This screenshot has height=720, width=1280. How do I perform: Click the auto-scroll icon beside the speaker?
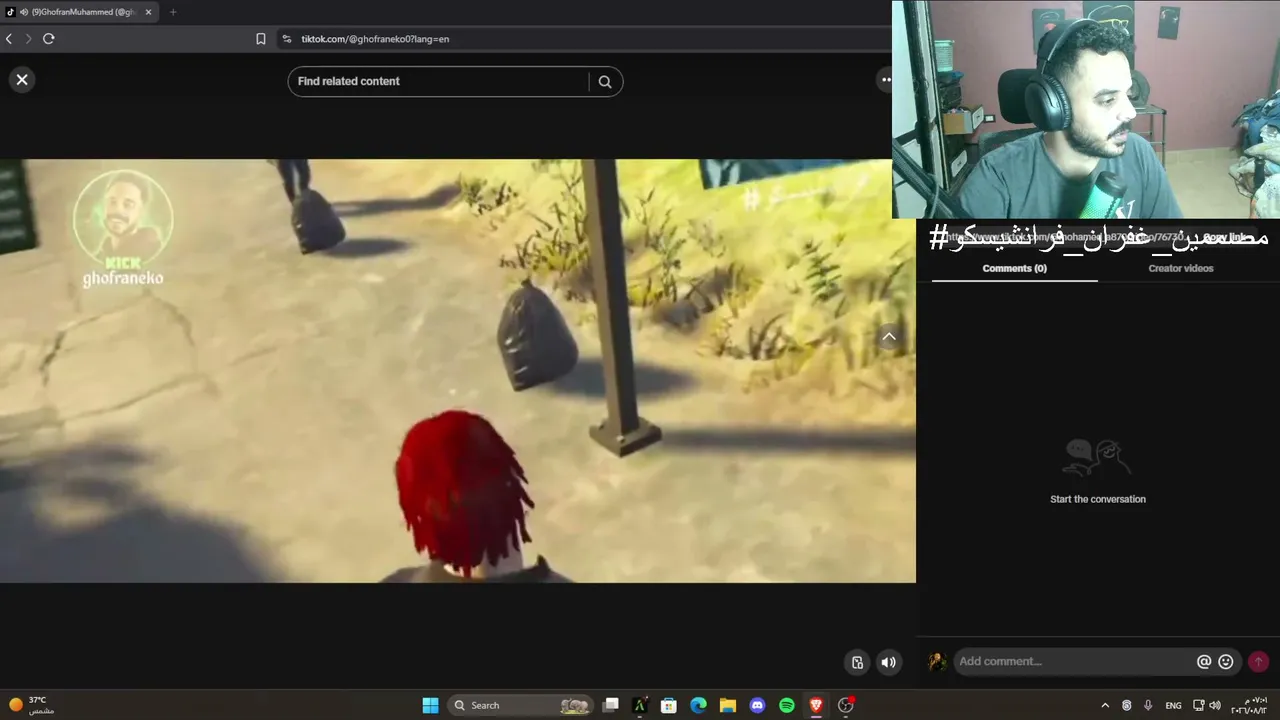pos(857,662)
